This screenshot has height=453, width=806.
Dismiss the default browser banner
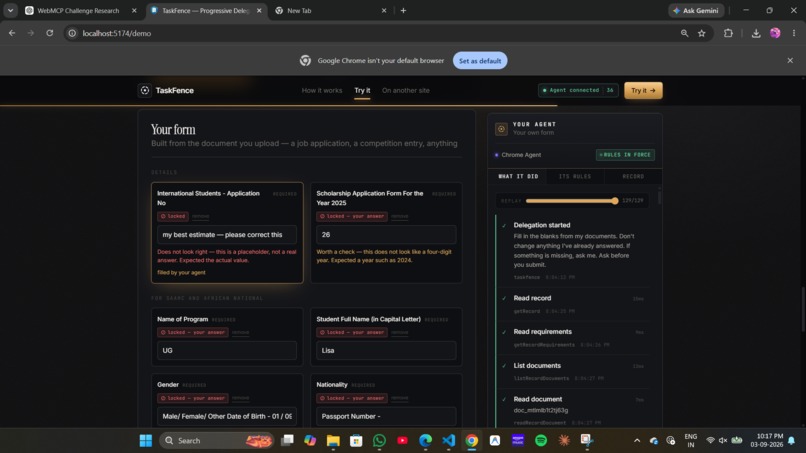pos(790,60)
